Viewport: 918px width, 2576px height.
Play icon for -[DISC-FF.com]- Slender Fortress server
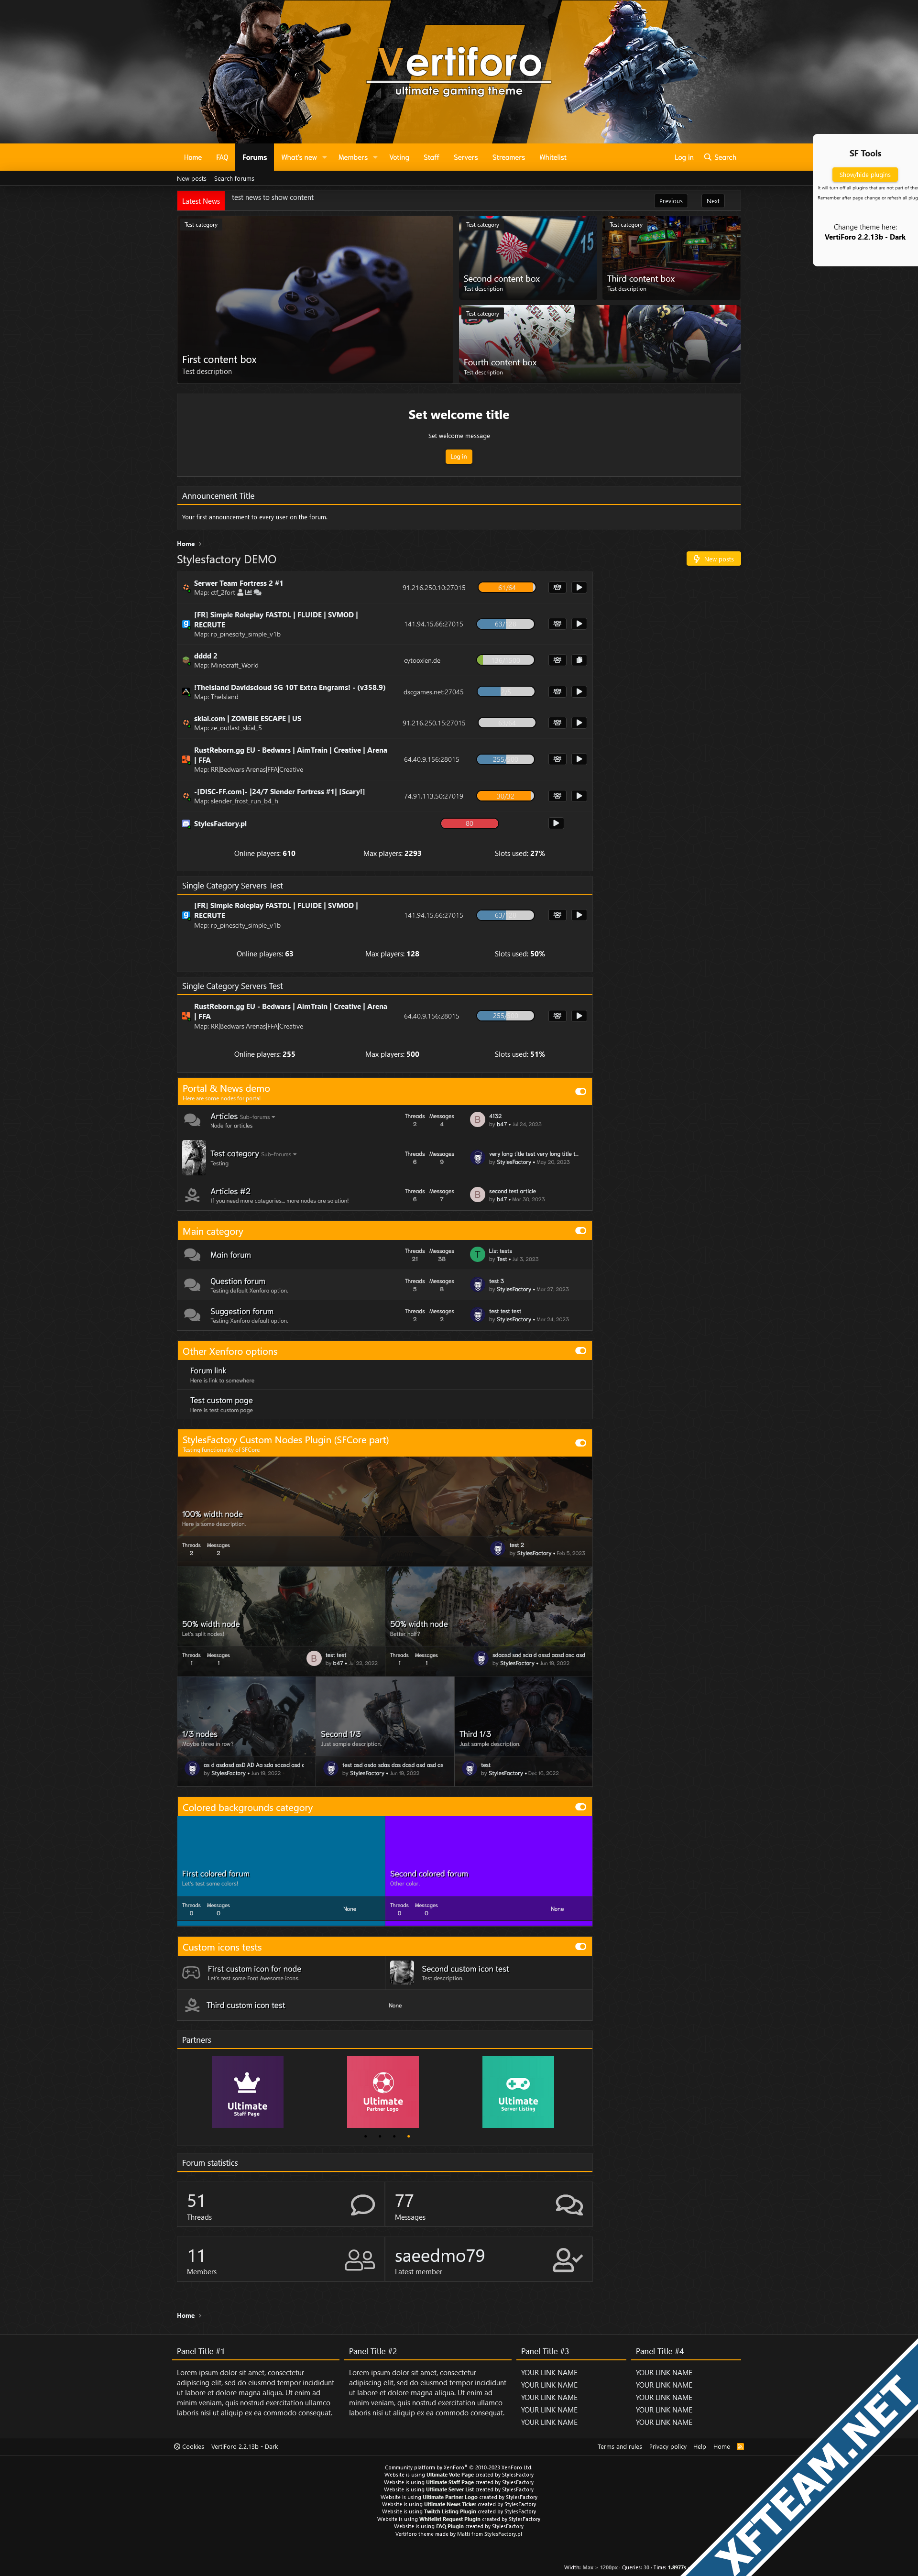(578, 796)
